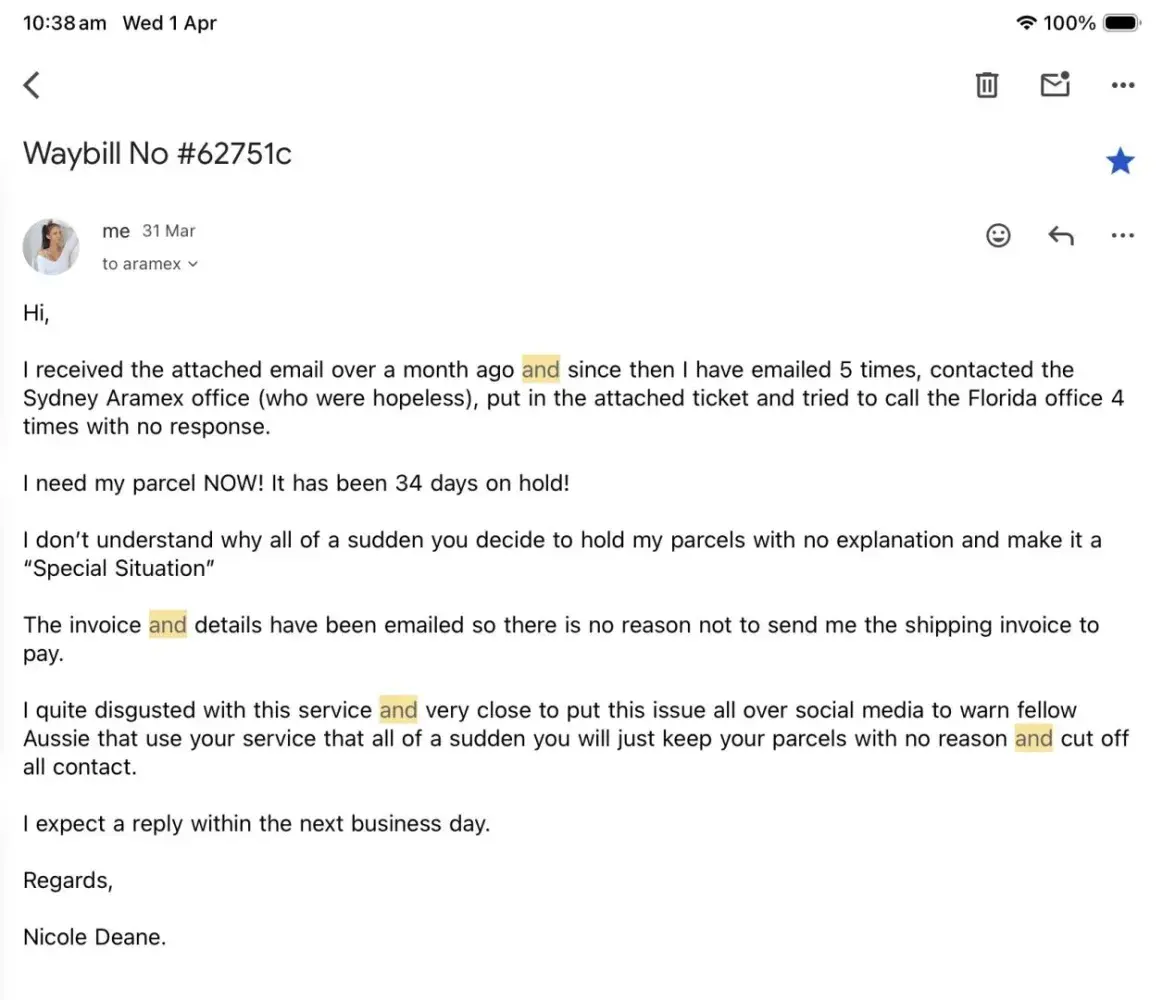Delete this email with the trash icon
Image resolution: width=1163 pixels, height=1000 pixels.
987,85
